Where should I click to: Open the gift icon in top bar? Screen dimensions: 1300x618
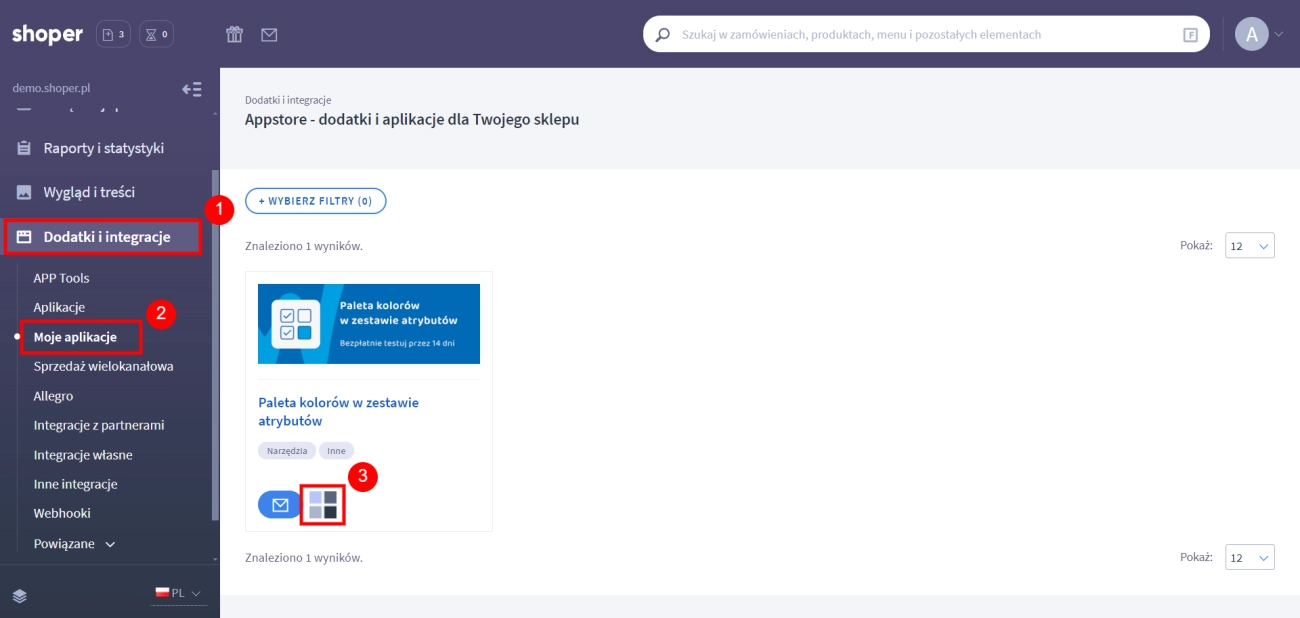point(234,35)
